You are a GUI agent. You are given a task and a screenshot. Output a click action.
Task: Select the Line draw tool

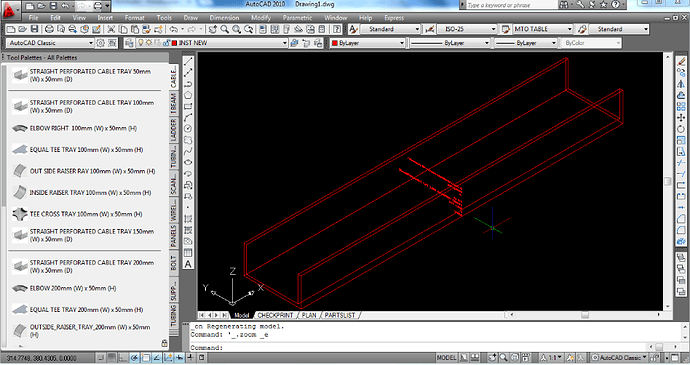pyautogui.click(x=188, y=62)
